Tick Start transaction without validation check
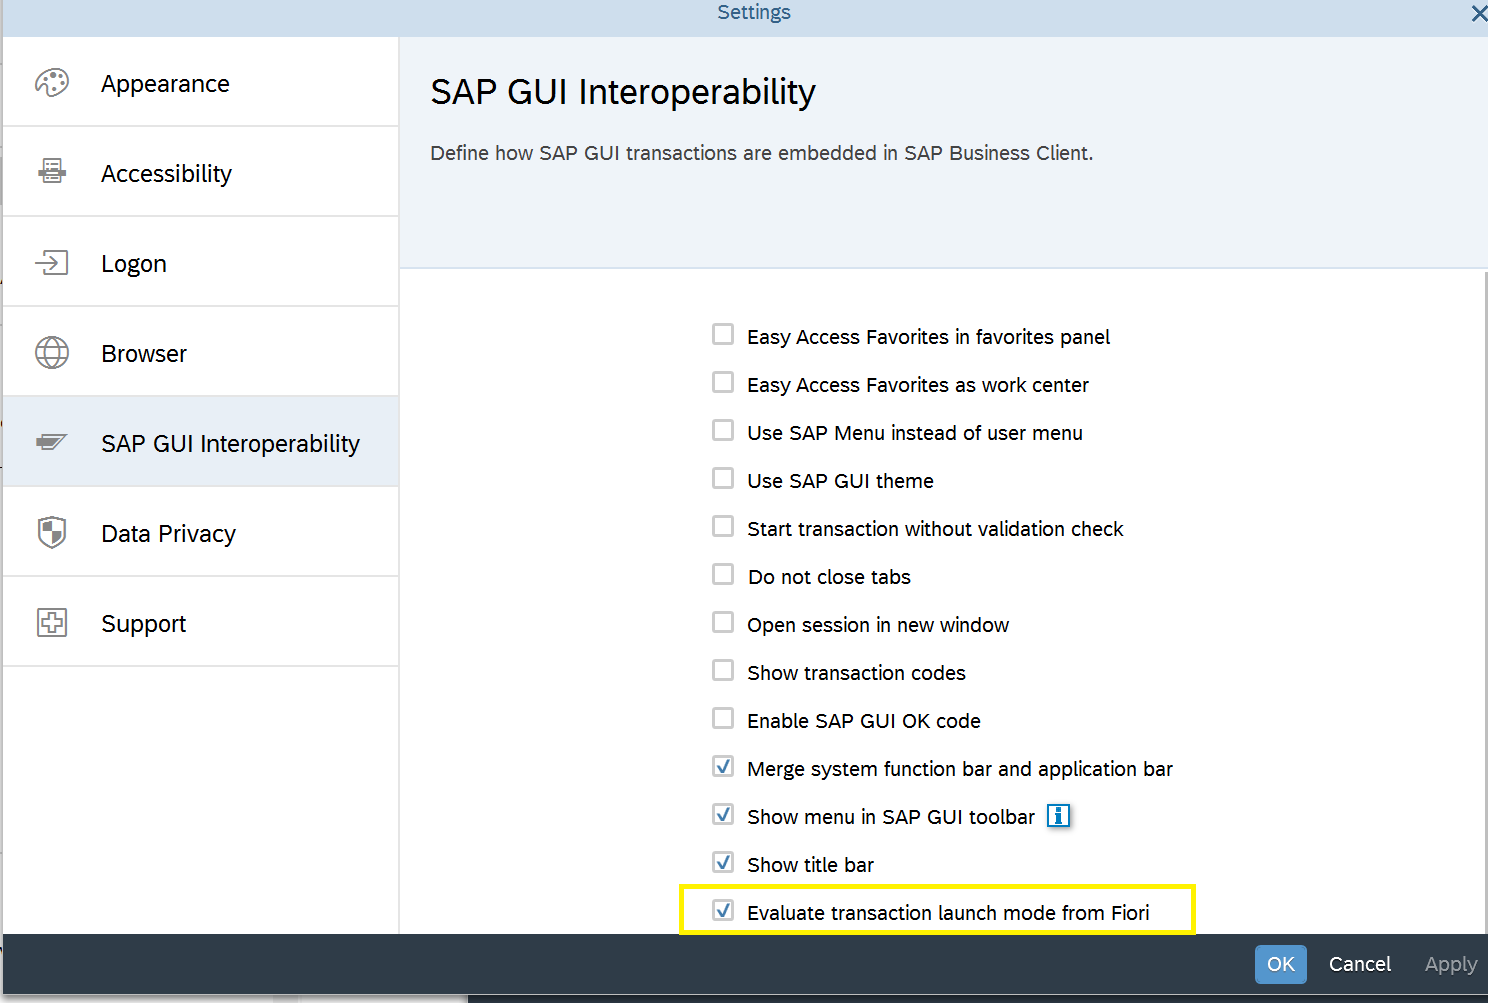Viewport: 1488px width, 1003px height. pyautogui.click(x=723, y=527)
